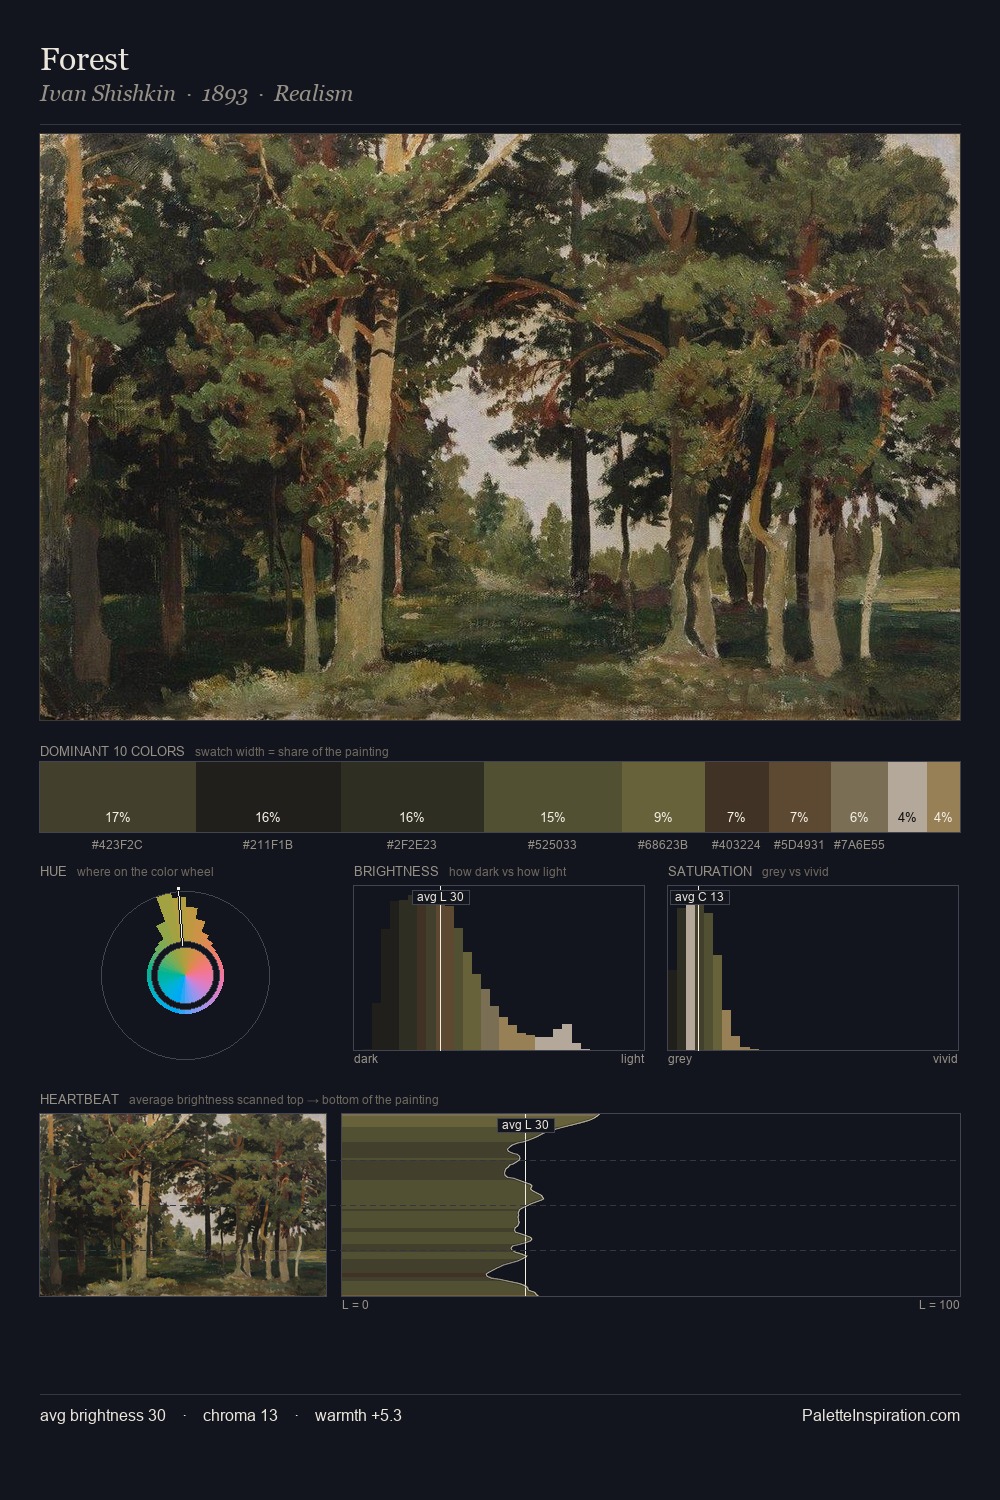Click the footer stat "chroma 13"
The height and width of the screenshot is (1500, 1000).
click(x=240, y=1415)
